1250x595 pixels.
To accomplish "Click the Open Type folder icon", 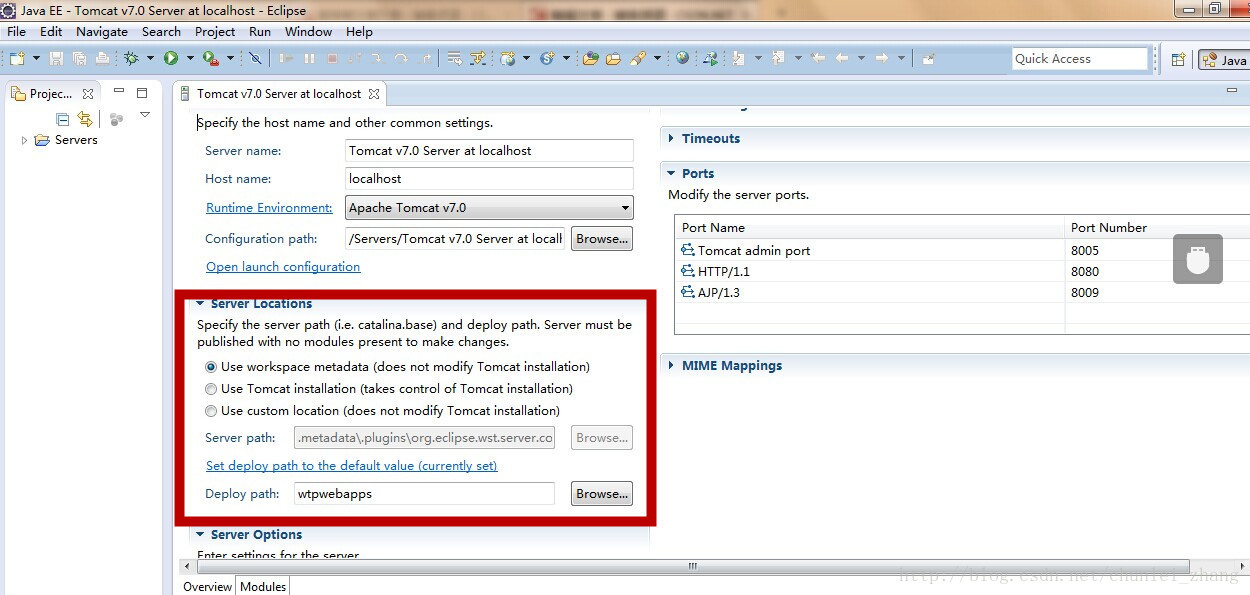I will (x=590, y=58).
